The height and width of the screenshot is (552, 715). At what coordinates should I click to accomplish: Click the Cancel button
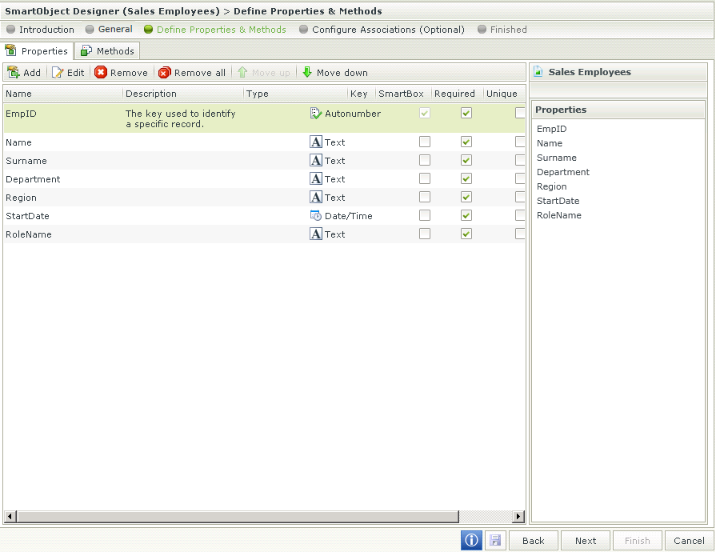point(689,541)
